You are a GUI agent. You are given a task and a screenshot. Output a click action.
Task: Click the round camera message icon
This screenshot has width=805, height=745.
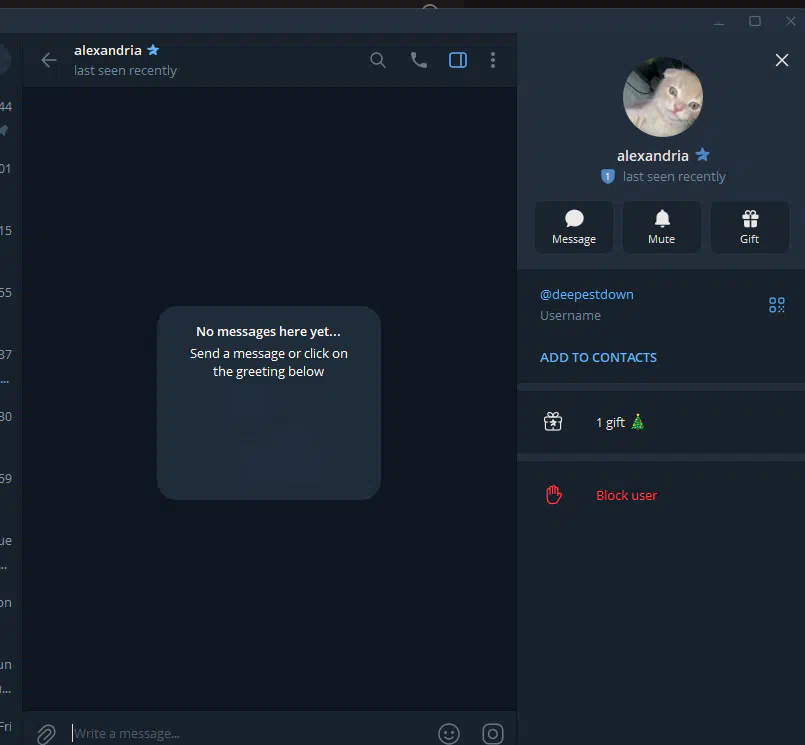[492, 734]
